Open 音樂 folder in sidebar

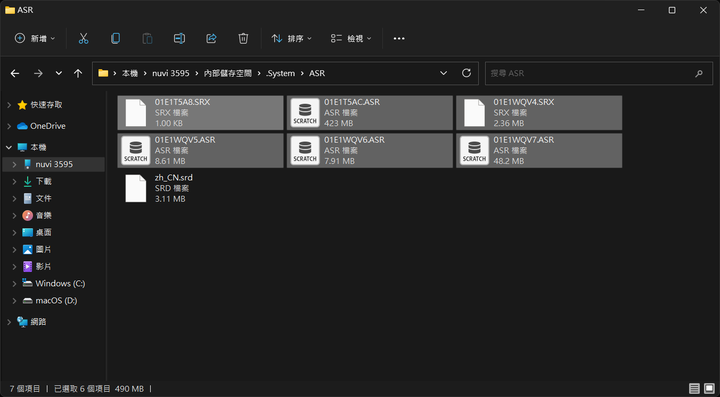44,215
